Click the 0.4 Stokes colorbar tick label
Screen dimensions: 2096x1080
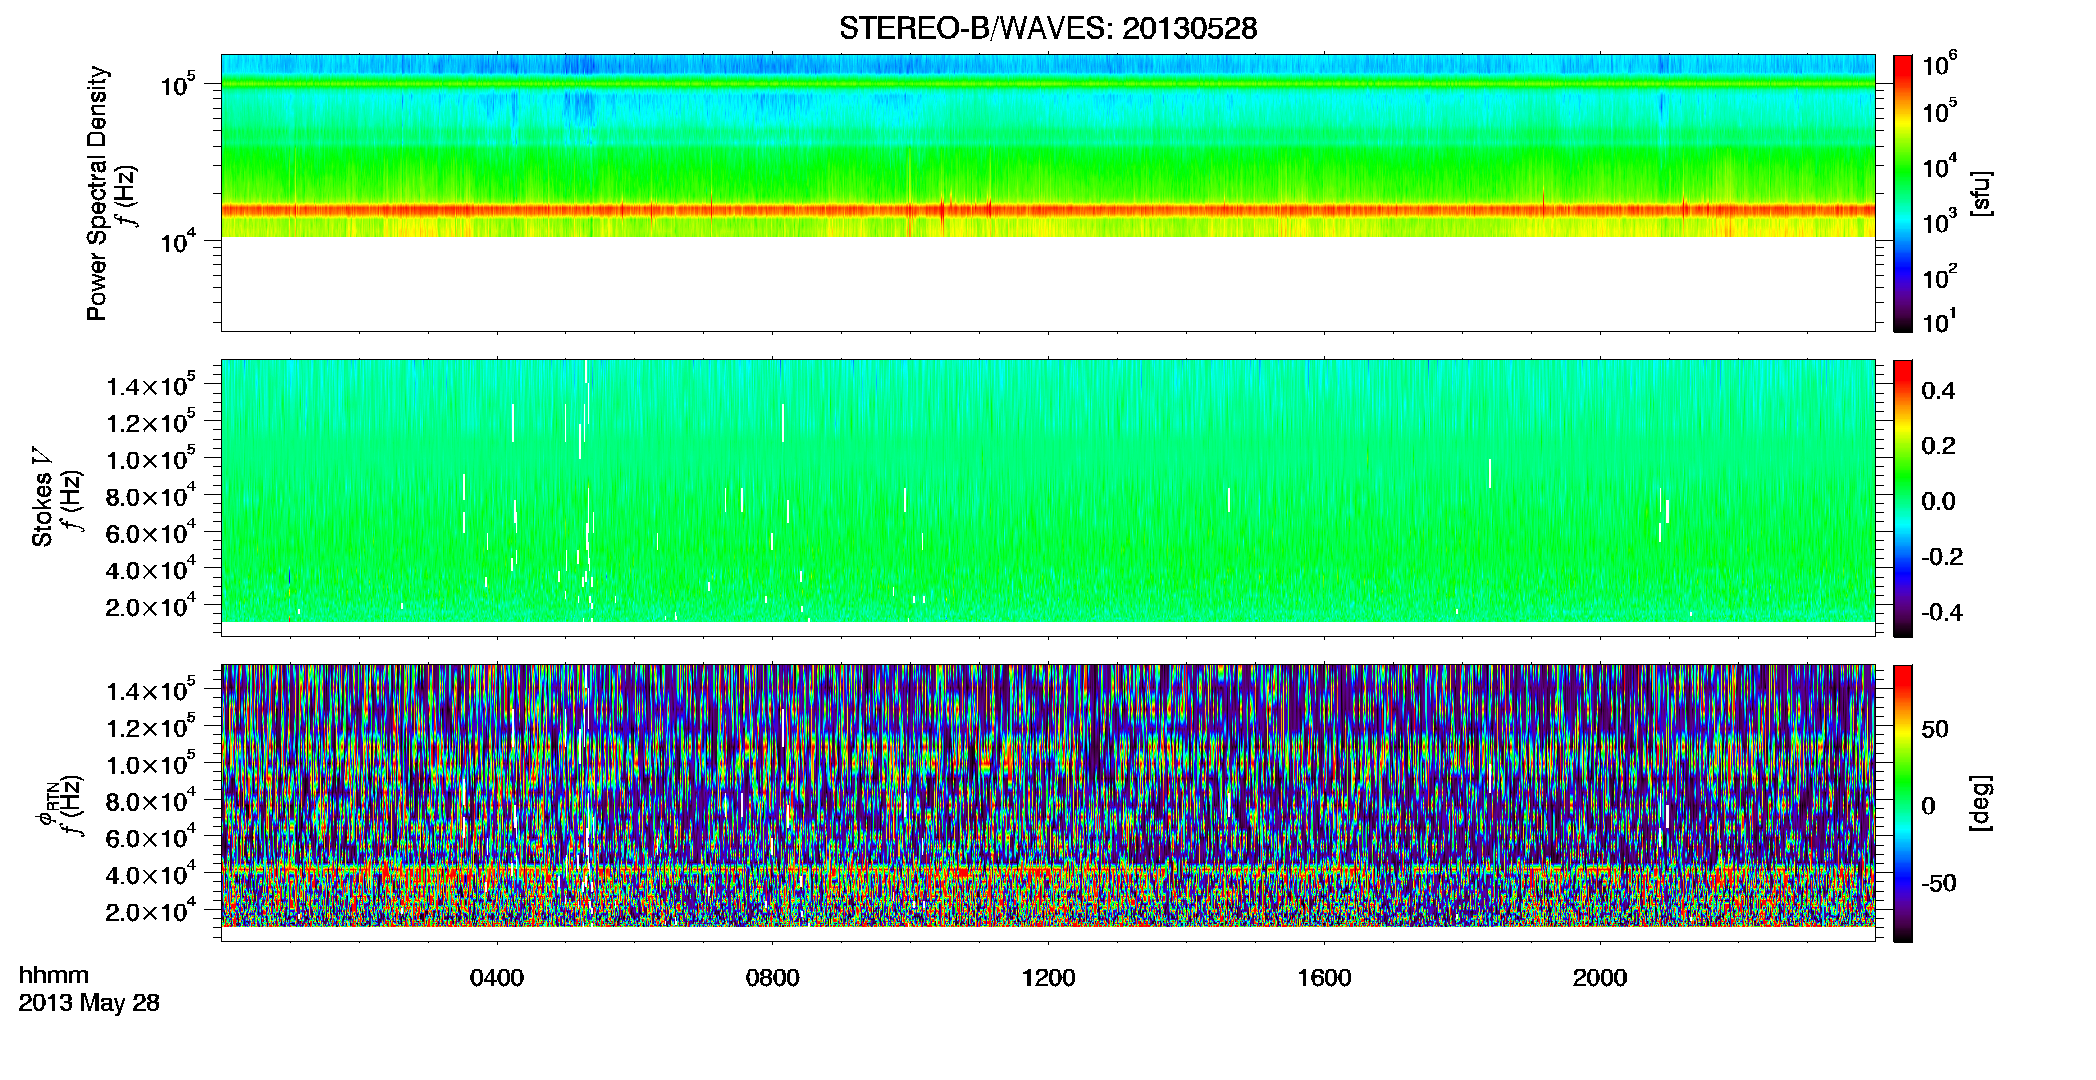click(1938, 391)
